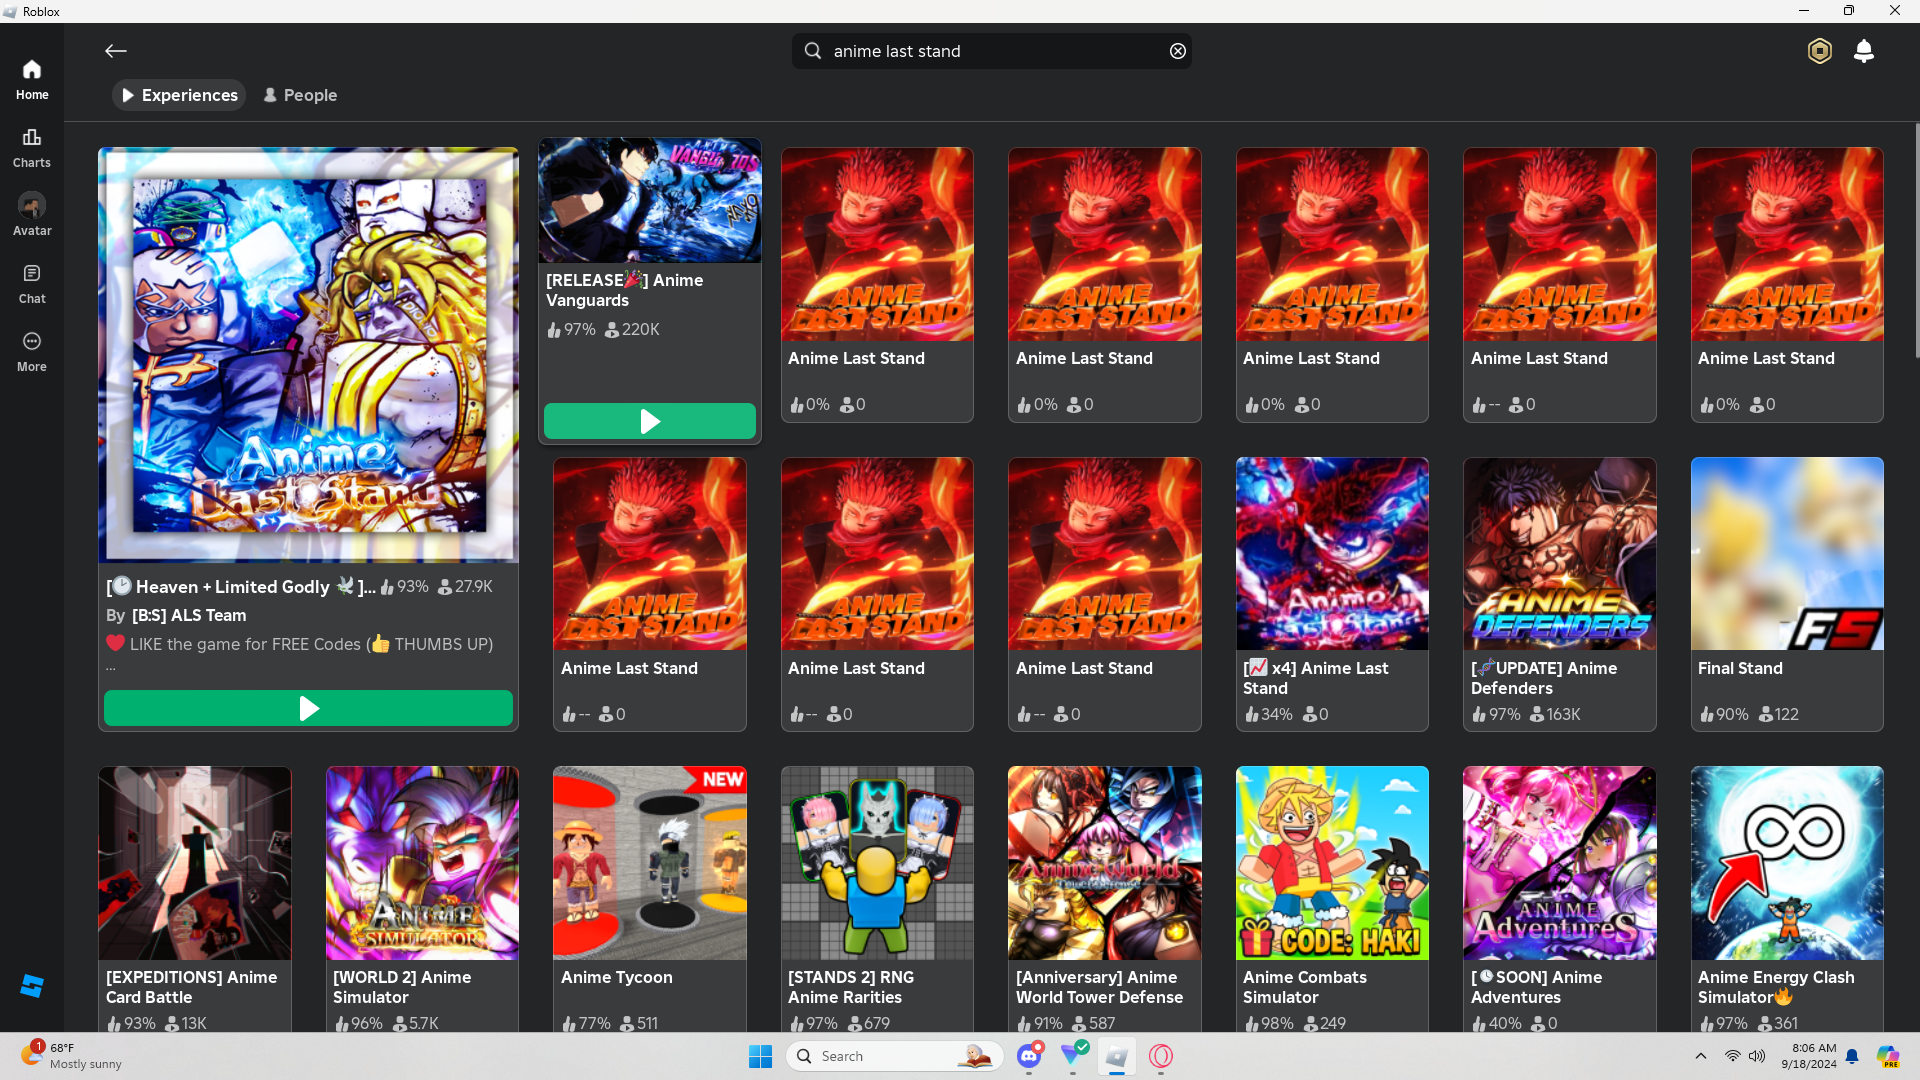Open the notifications bell icon

[x=1863, y=51]
